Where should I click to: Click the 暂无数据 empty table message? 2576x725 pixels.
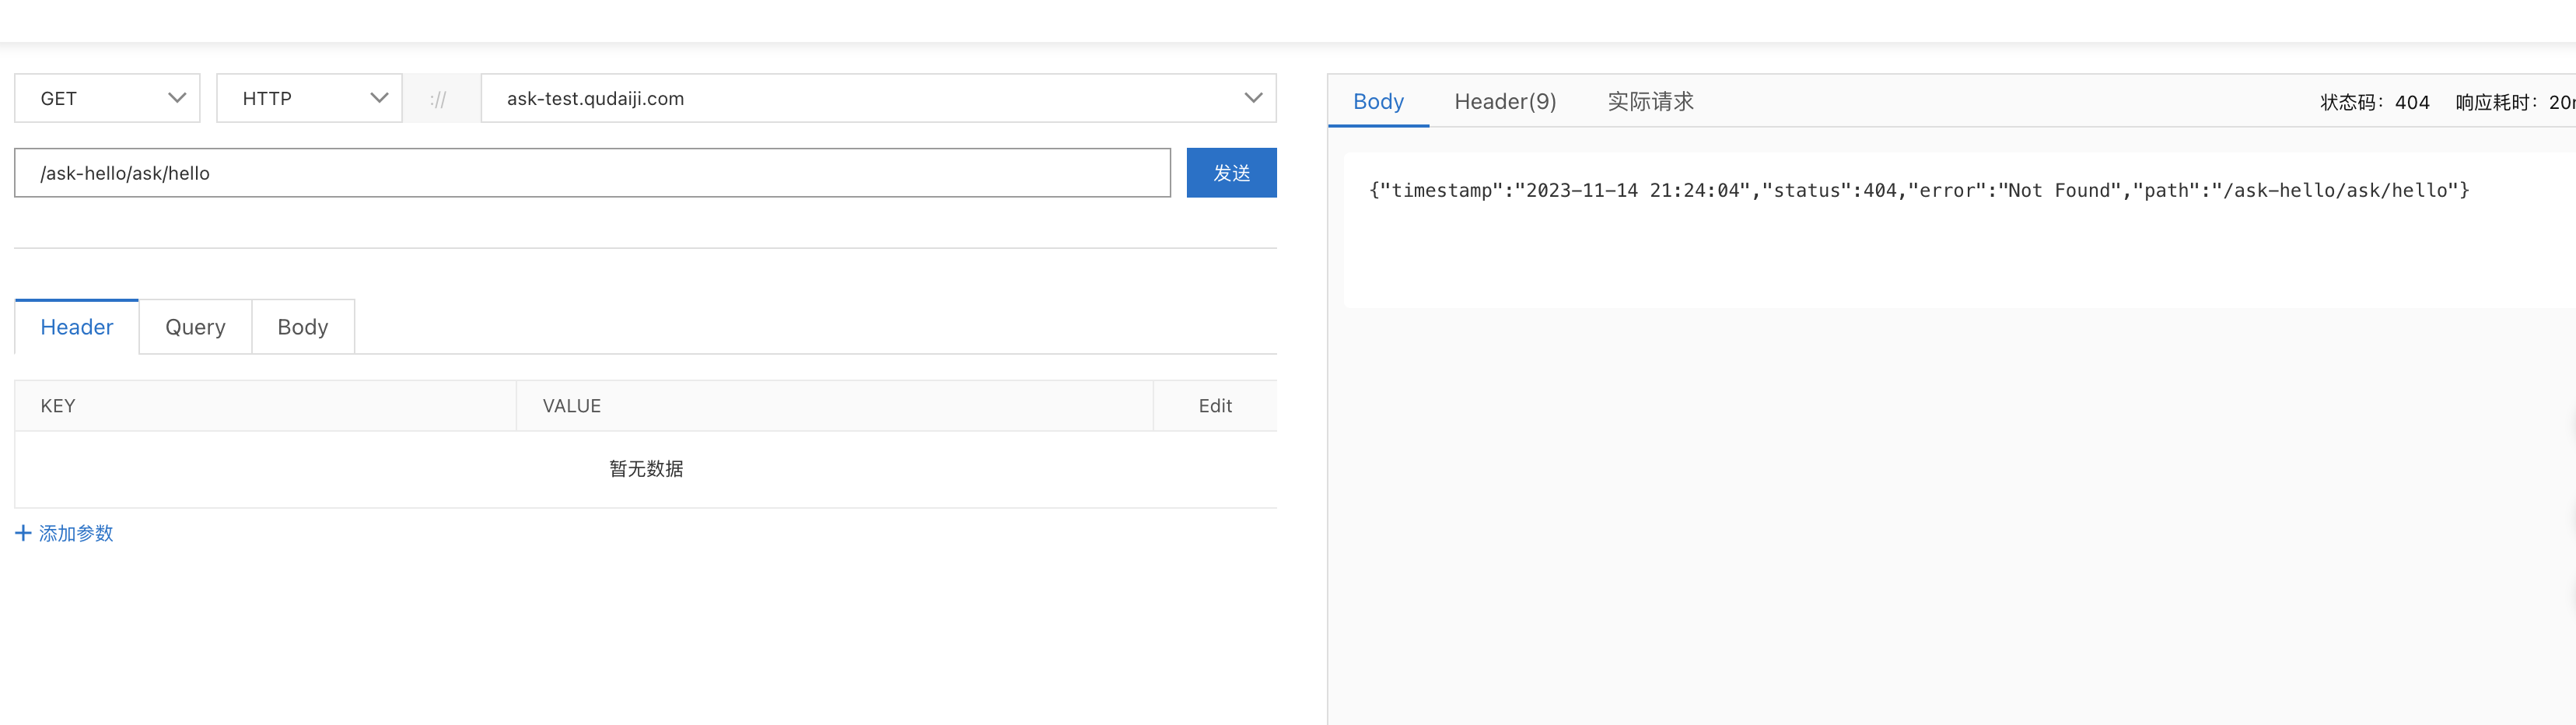click(x=646, y=469)
